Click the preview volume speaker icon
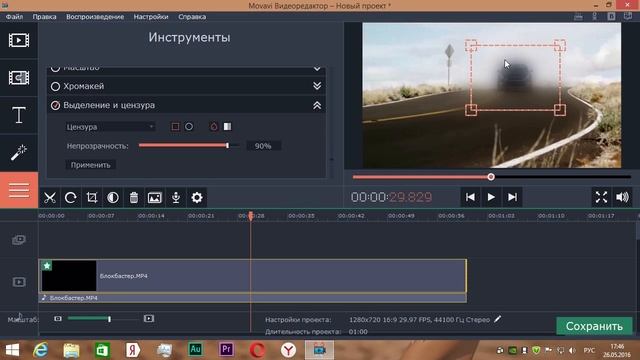The height and width of the screenshot is (360, 640). [622, 198]
